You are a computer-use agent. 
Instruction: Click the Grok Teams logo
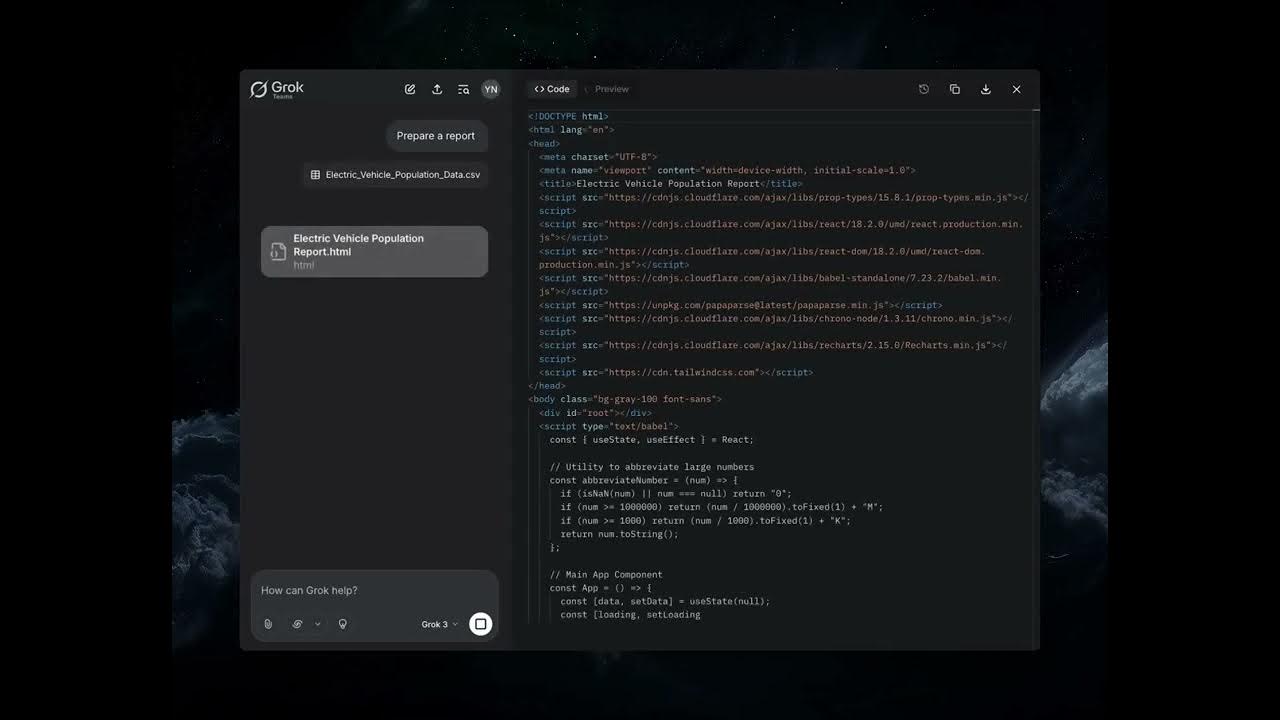coord(277,89)
